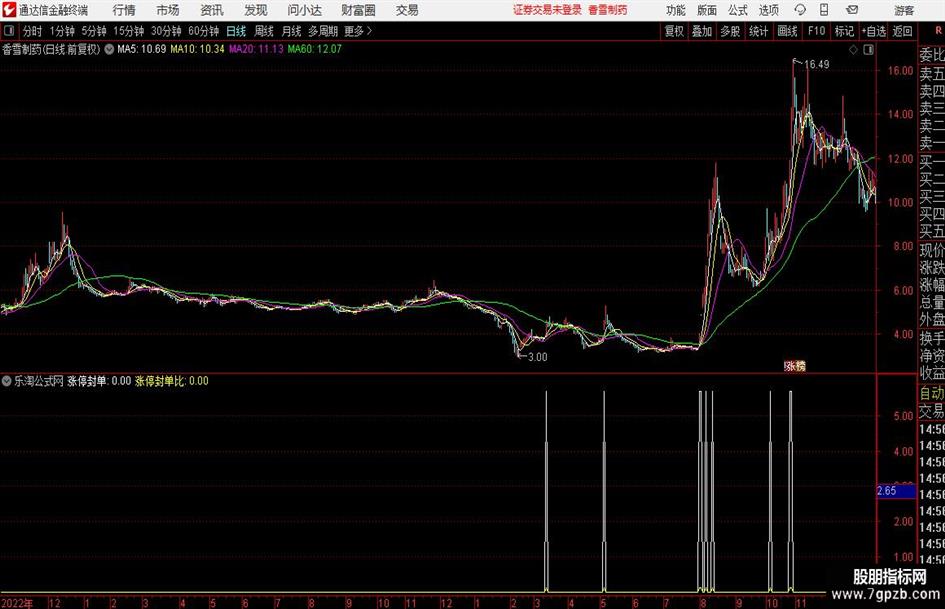Open the 公式 menu

tap(738, 10)
